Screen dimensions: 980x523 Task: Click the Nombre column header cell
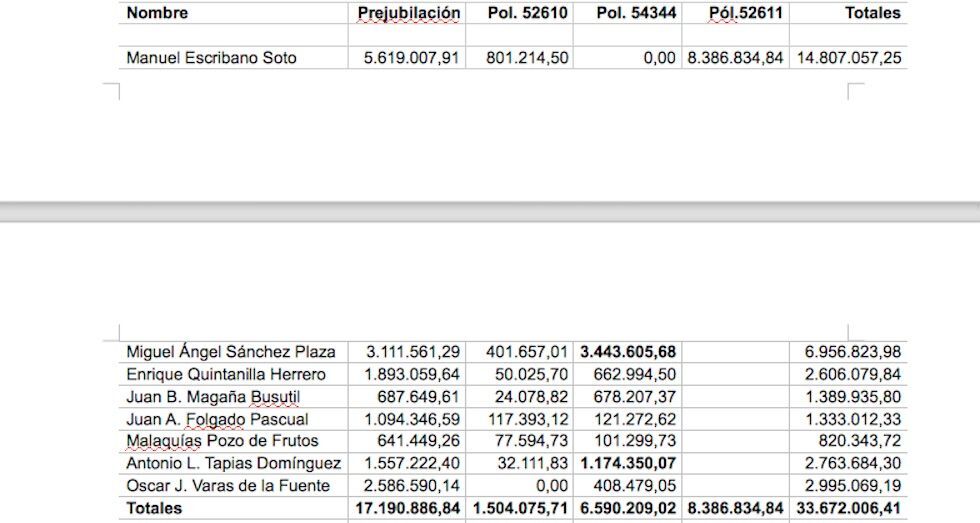point(157,13)
